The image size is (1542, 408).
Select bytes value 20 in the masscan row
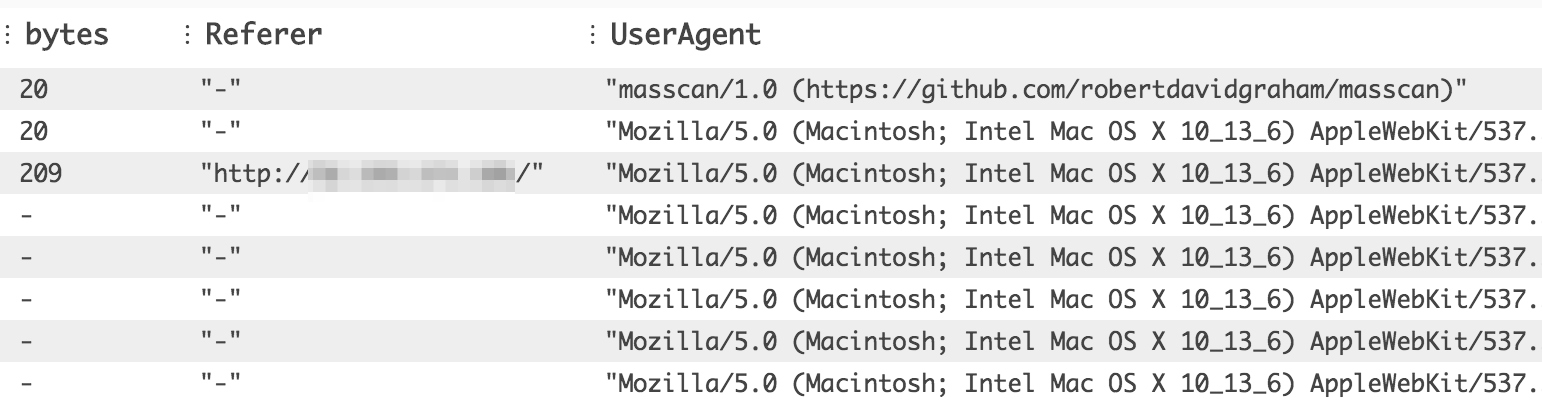point(33,89)
